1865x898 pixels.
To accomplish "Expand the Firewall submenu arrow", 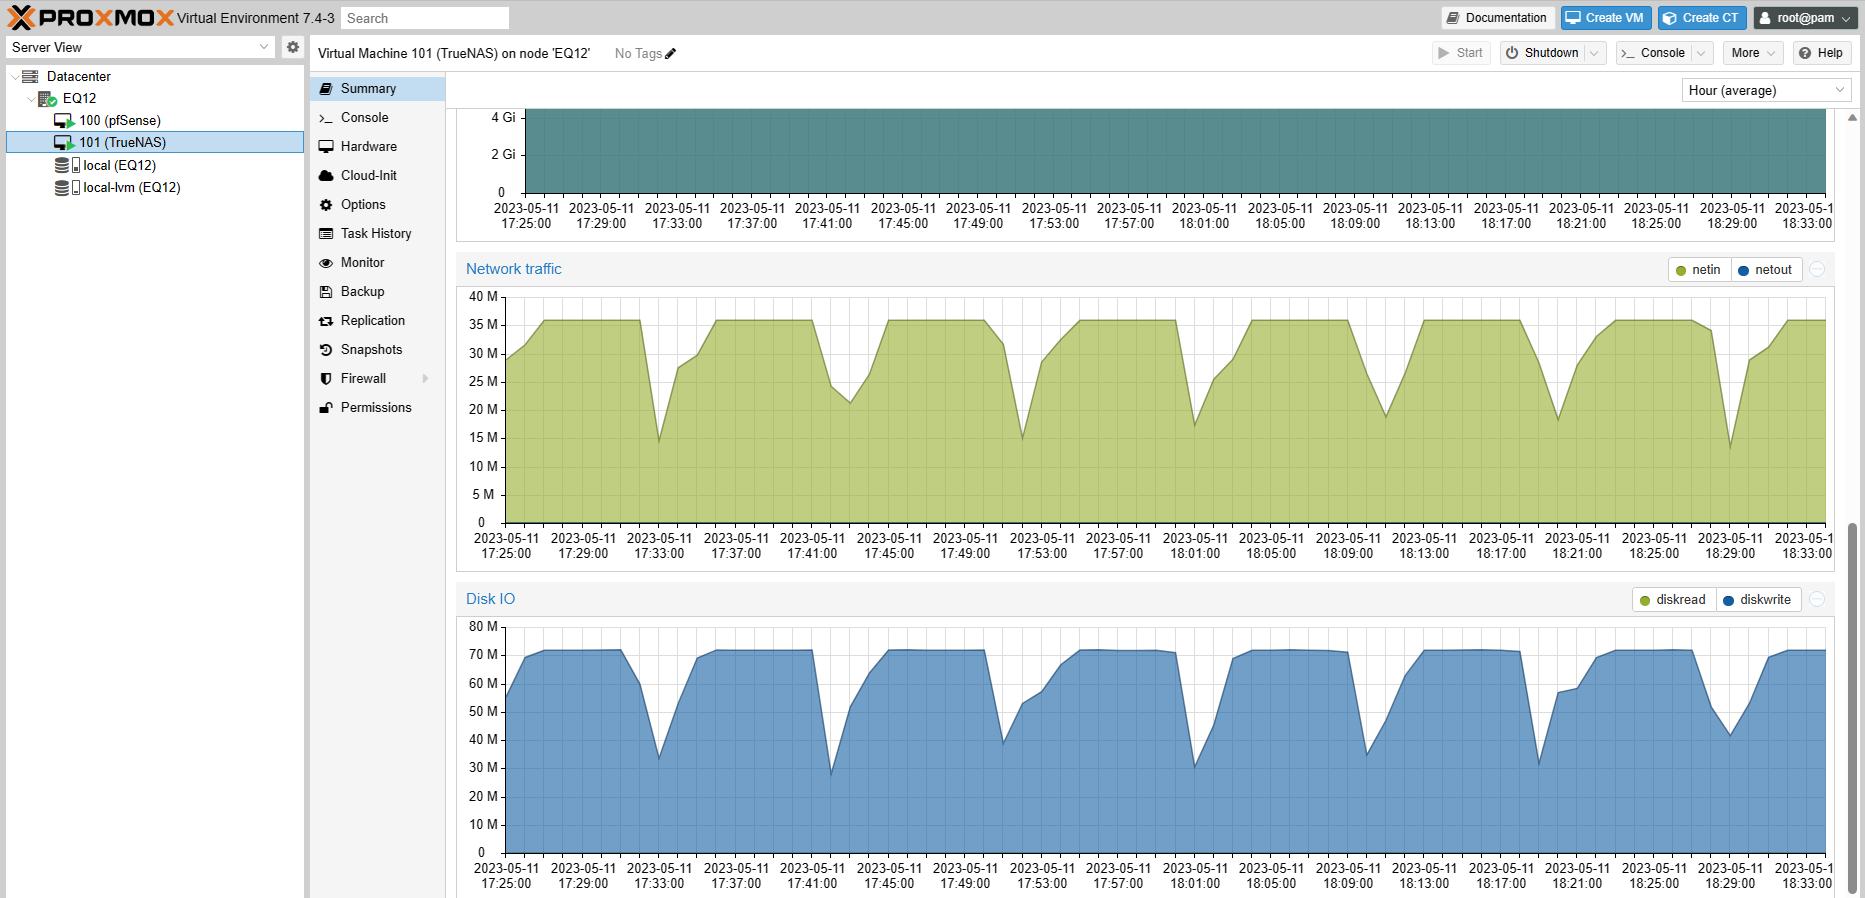I will [426, 379].
